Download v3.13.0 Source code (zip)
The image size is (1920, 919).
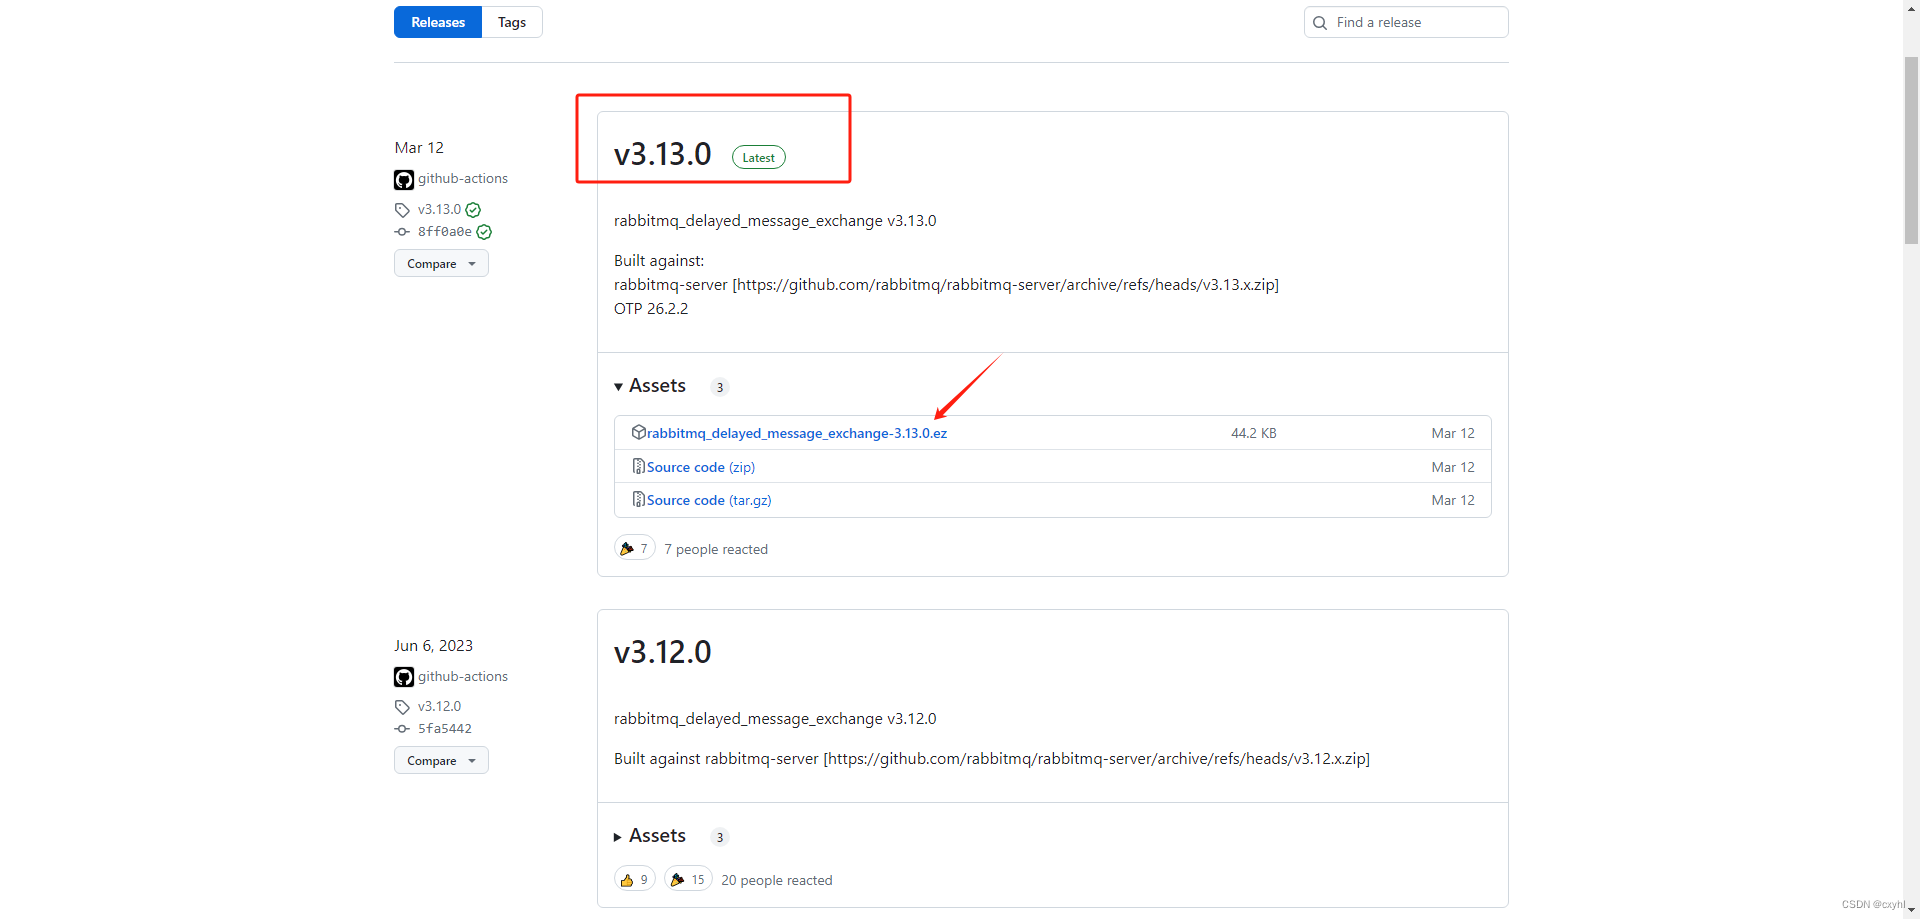pyautogui.click(x=701, y=467)
